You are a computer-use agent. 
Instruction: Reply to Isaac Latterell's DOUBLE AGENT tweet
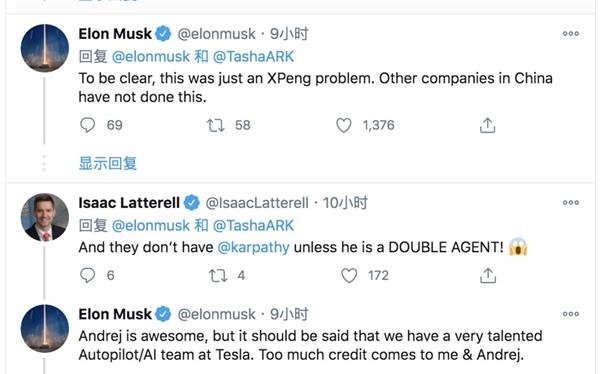87,275
